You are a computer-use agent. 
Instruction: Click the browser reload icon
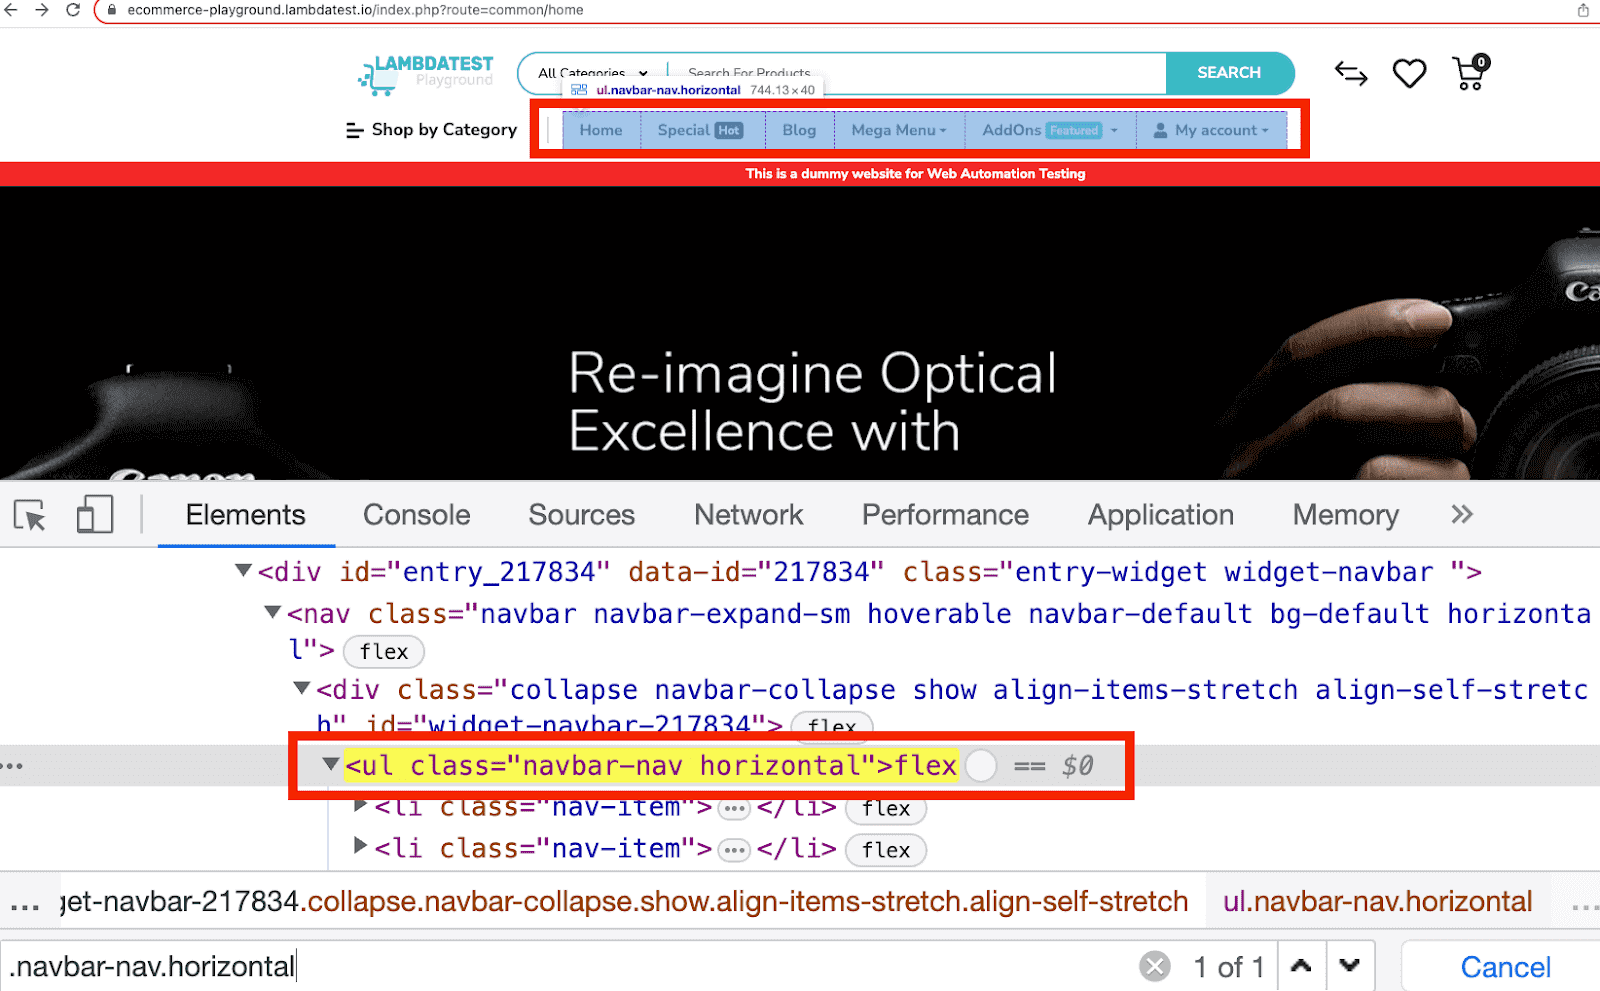pos(71,11)
